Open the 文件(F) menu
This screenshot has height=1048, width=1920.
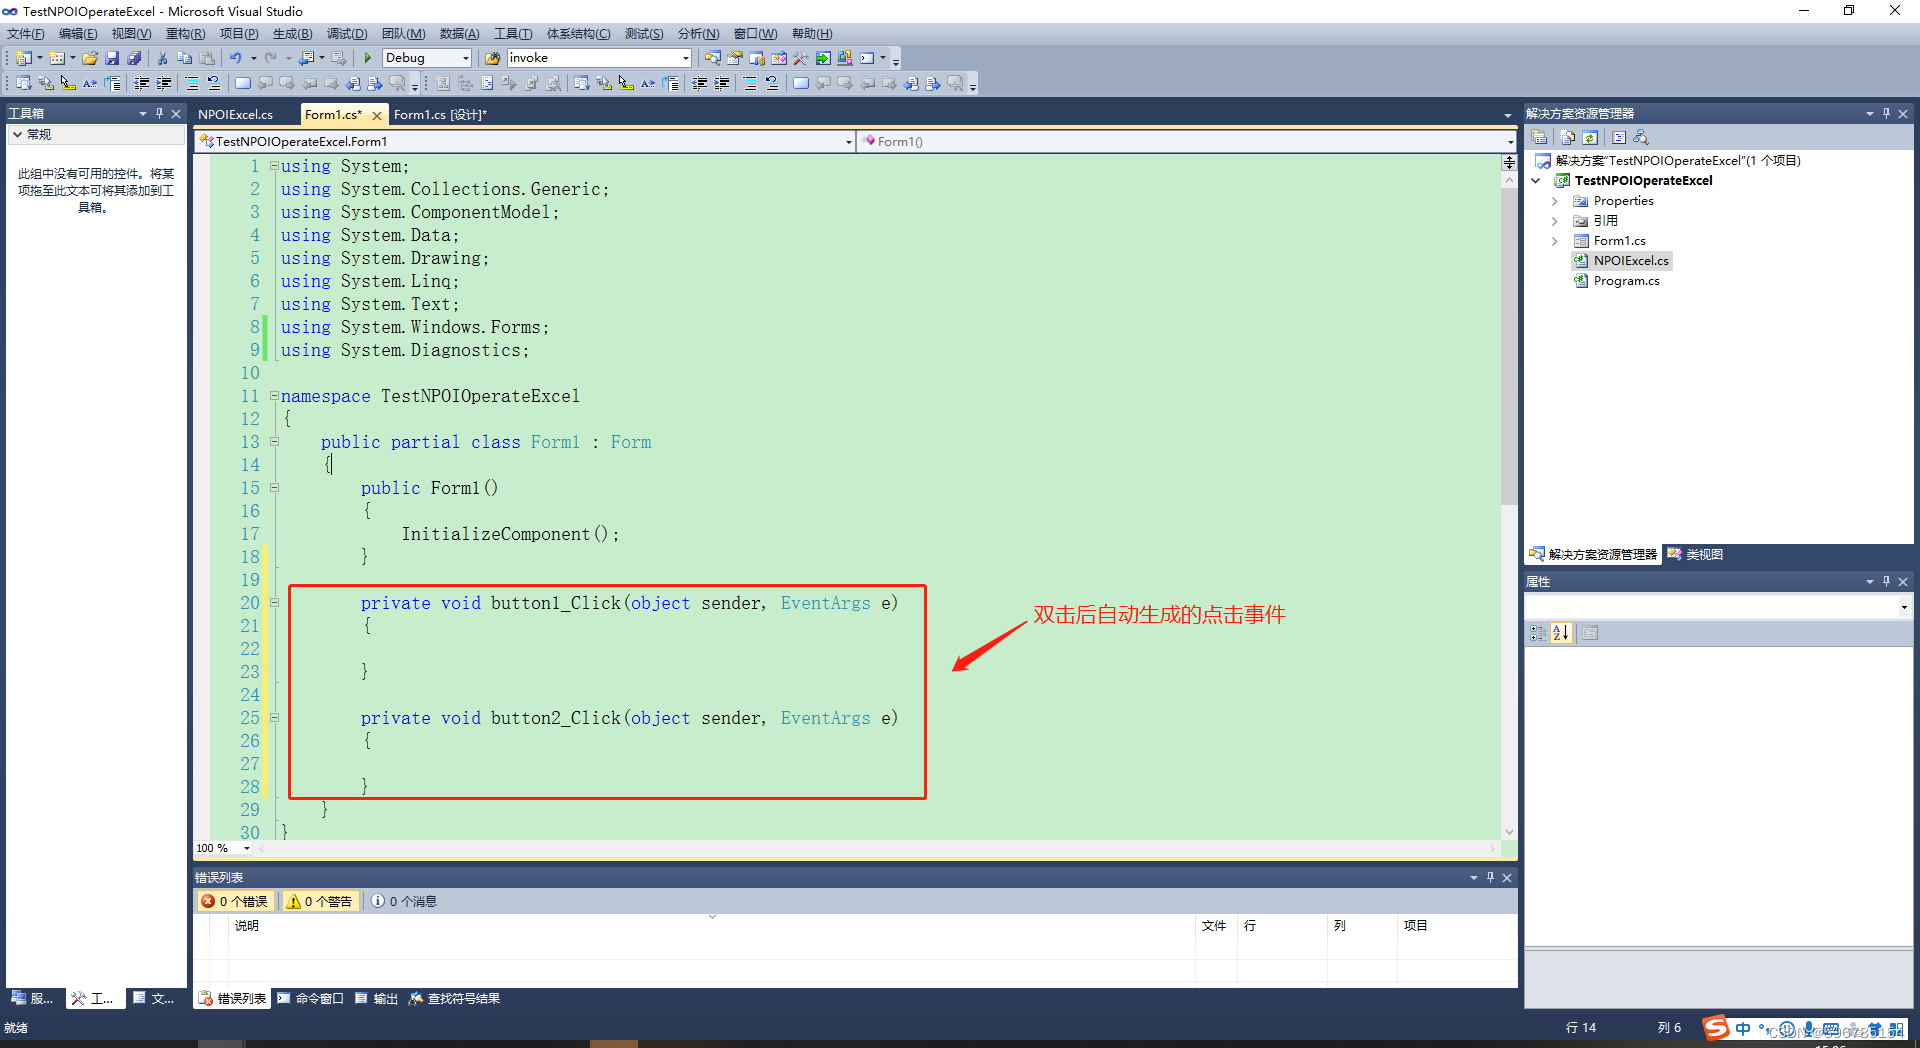(25, 34)
